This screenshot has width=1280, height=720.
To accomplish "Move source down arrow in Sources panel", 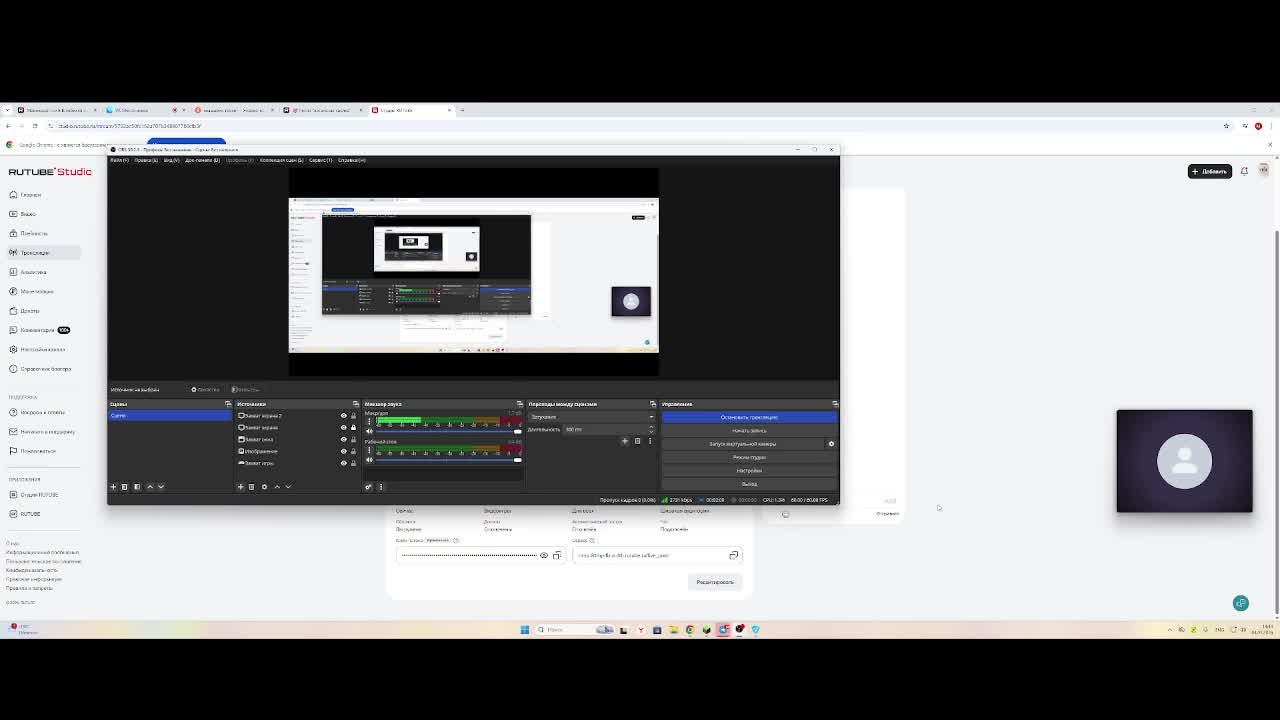I will tap(288, 487).
